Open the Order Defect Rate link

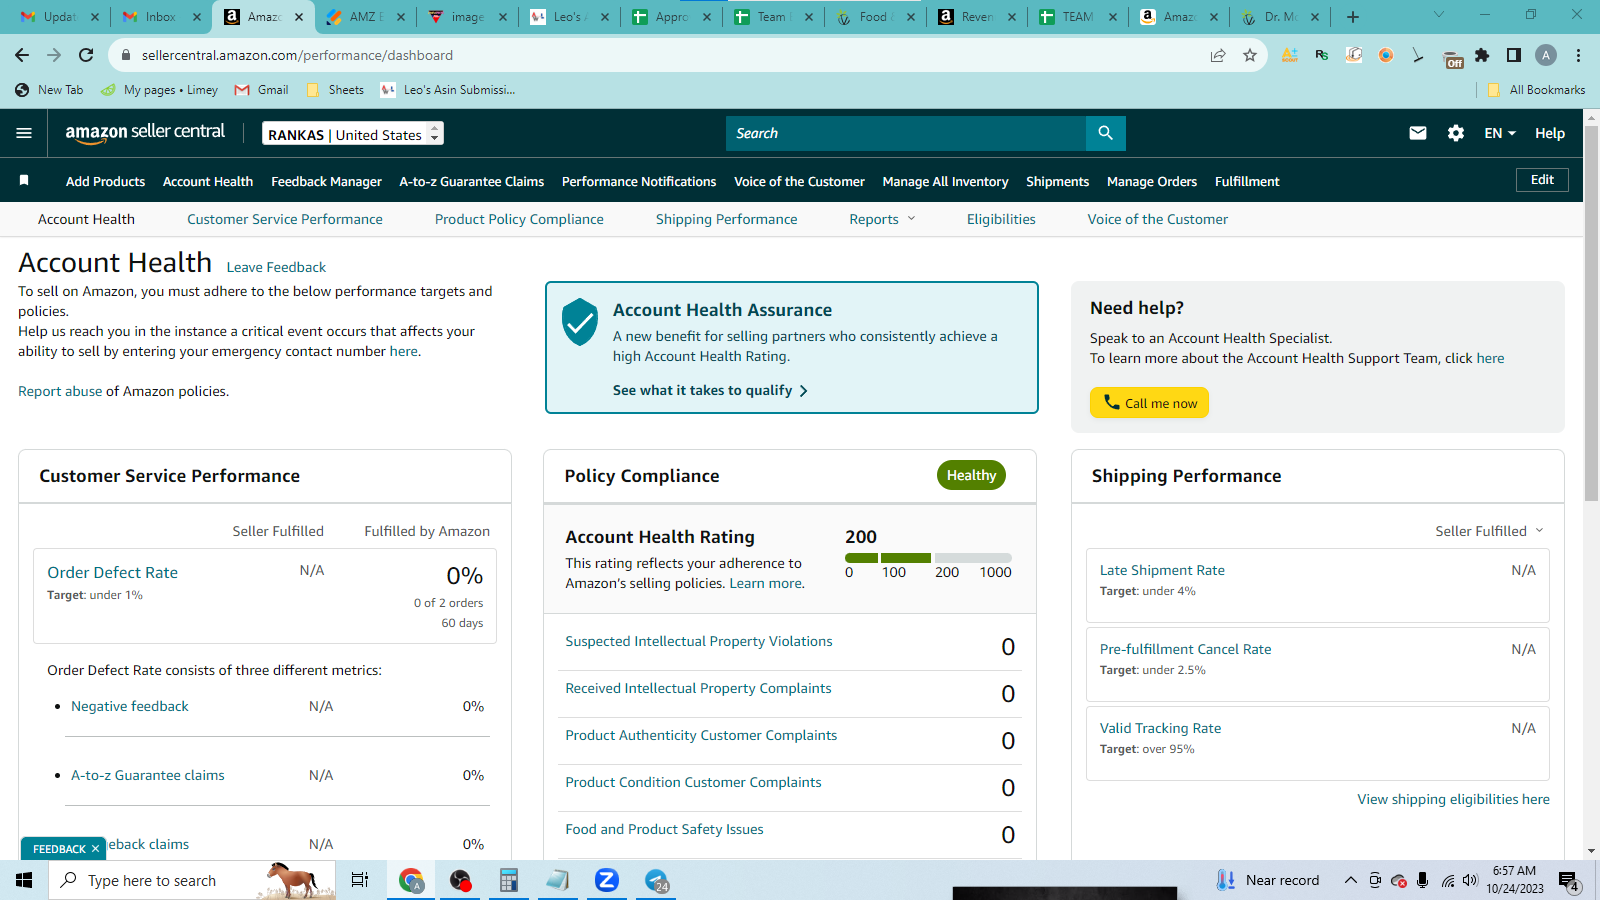(x=113, y=572)
